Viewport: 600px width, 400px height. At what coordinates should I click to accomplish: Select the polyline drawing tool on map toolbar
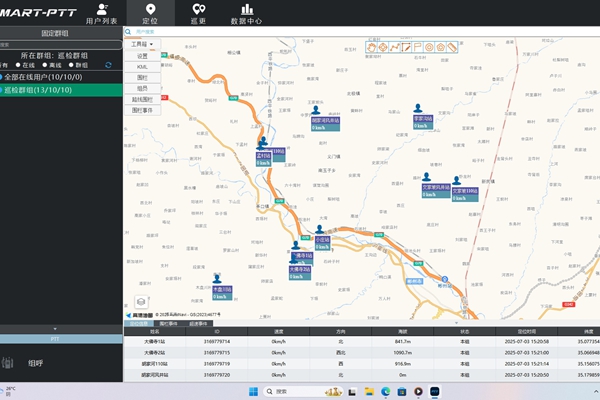[393, 46]
